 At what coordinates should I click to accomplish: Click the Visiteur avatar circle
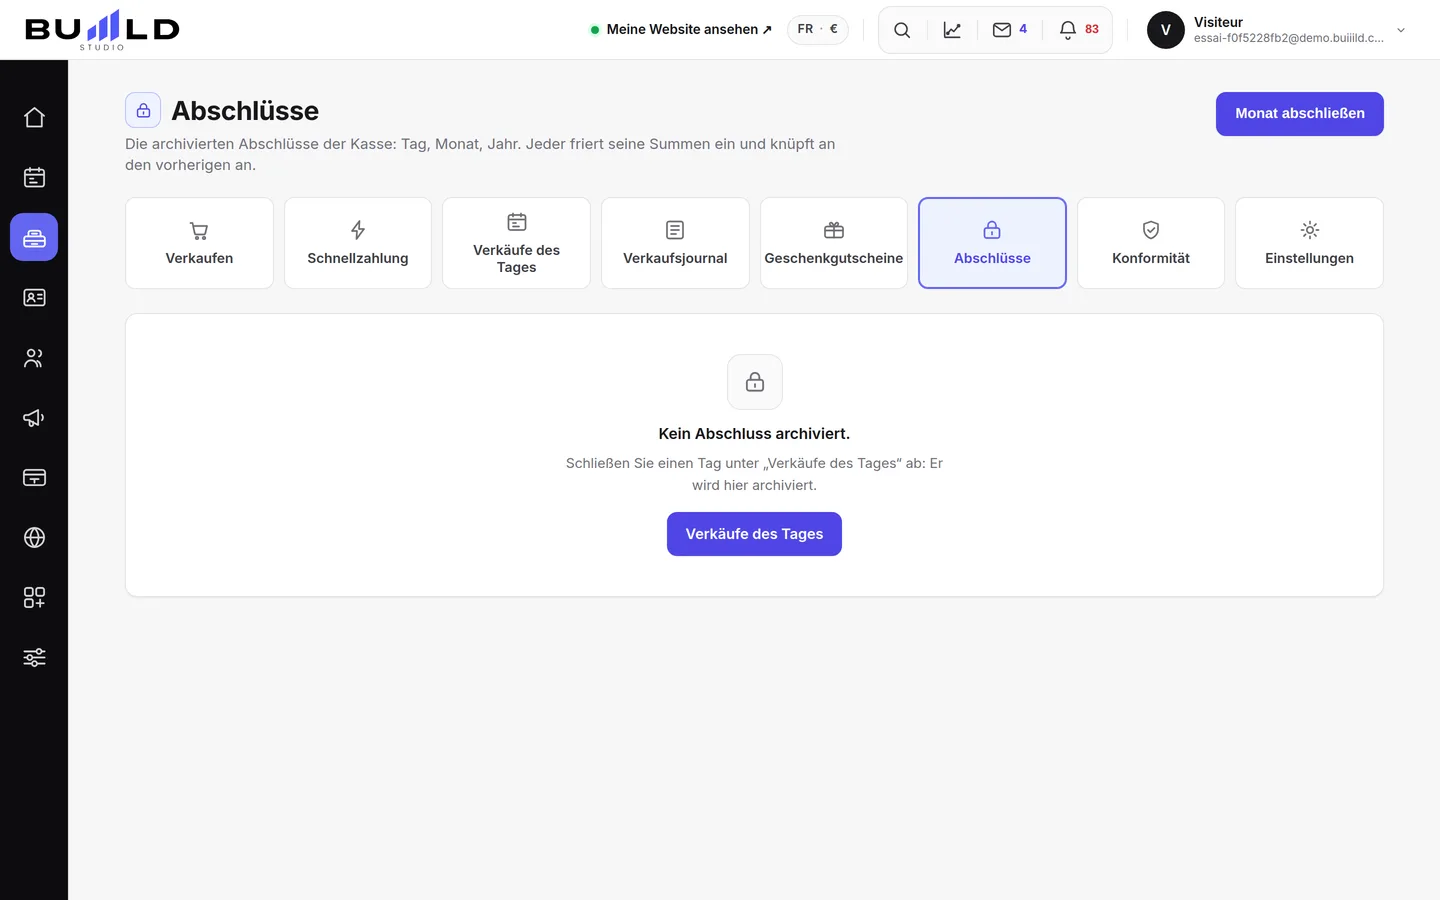tap(1165, 30)
